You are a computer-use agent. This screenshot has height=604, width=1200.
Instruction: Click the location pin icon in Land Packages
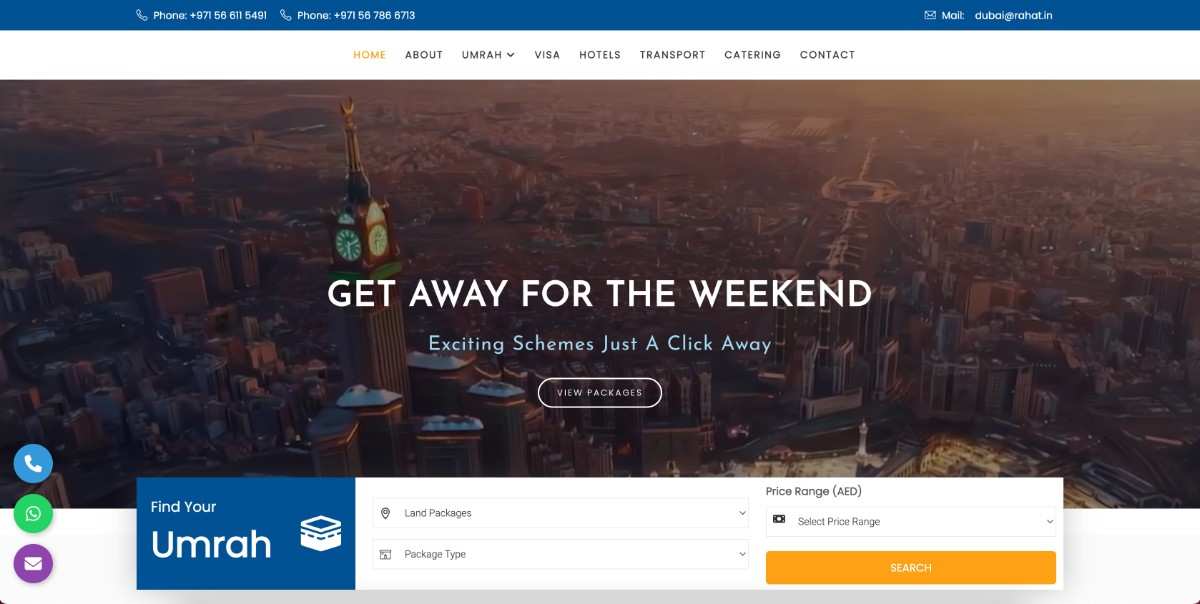pos(386,513)
